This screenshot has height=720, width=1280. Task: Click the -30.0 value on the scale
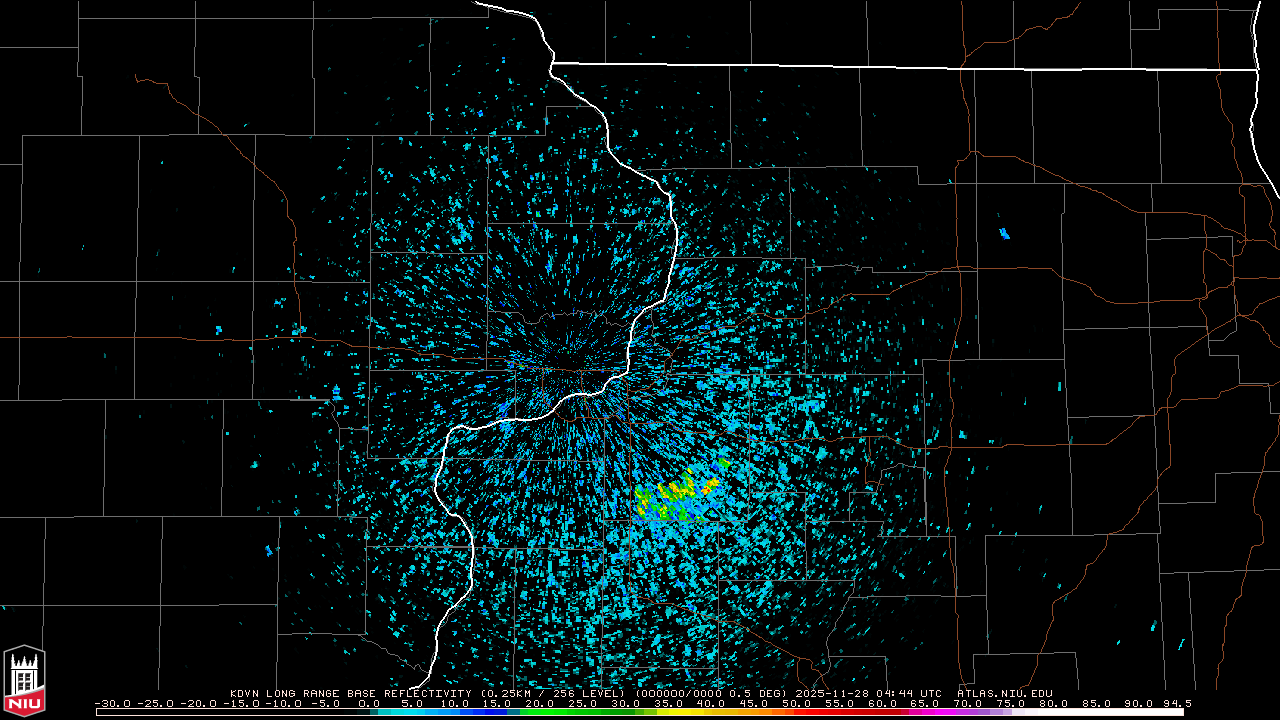tap(111, 703)
